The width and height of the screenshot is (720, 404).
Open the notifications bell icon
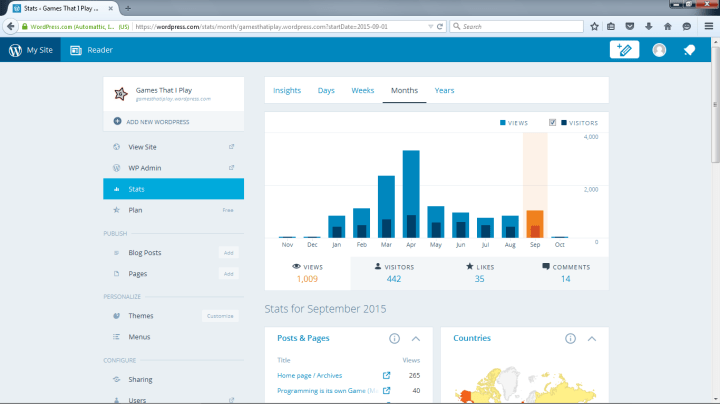[x=689, y=50]
